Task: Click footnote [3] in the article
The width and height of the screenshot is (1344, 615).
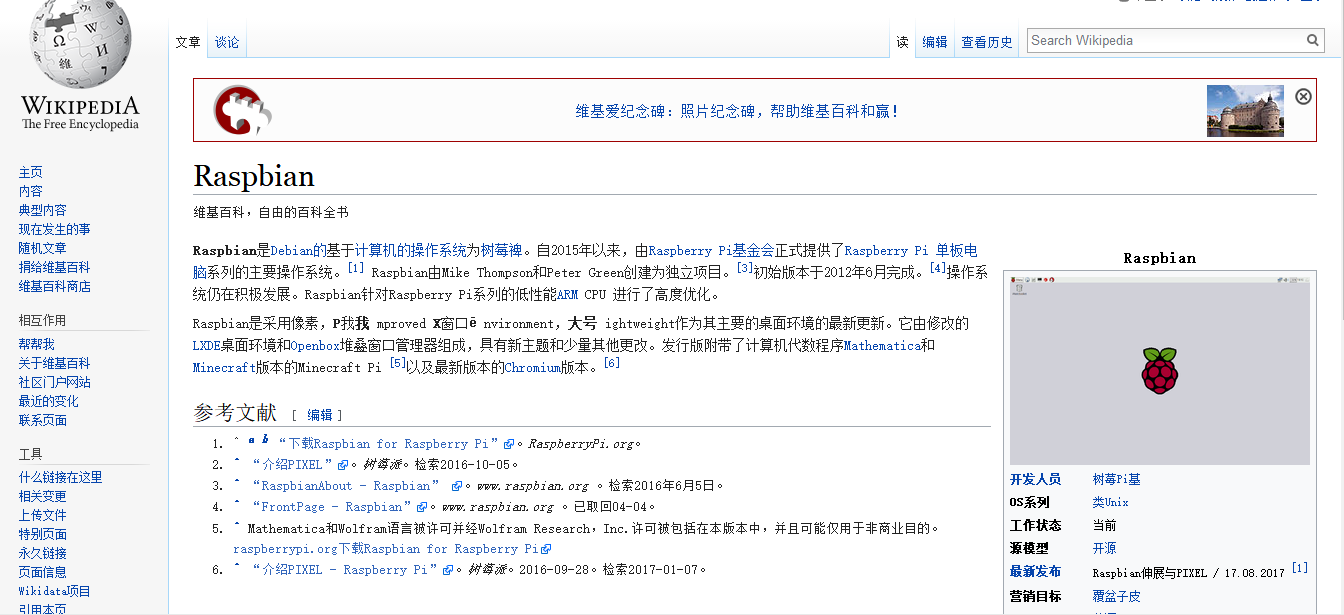Action: pyautogui.click(x=744, y=268)
